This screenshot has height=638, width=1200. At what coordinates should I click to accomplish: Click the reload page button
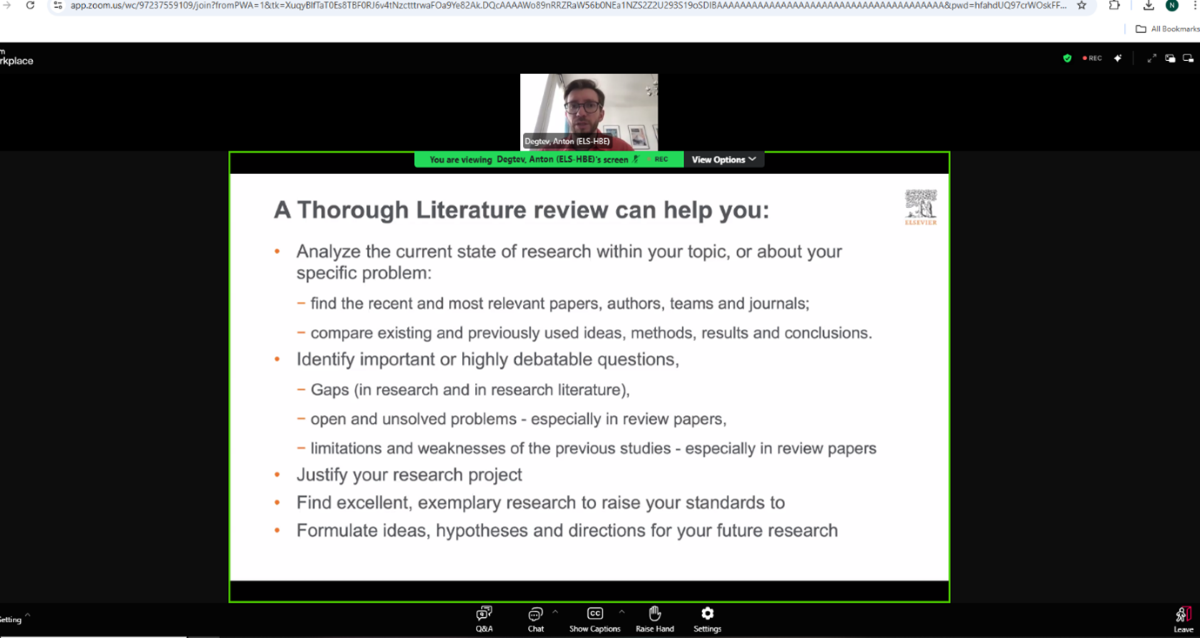point(29,5)
